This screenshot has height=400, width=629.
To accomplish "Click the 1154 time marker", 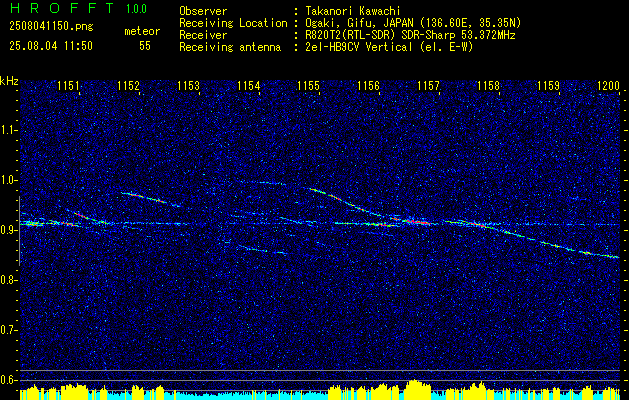I will click(x=248, y=85).
